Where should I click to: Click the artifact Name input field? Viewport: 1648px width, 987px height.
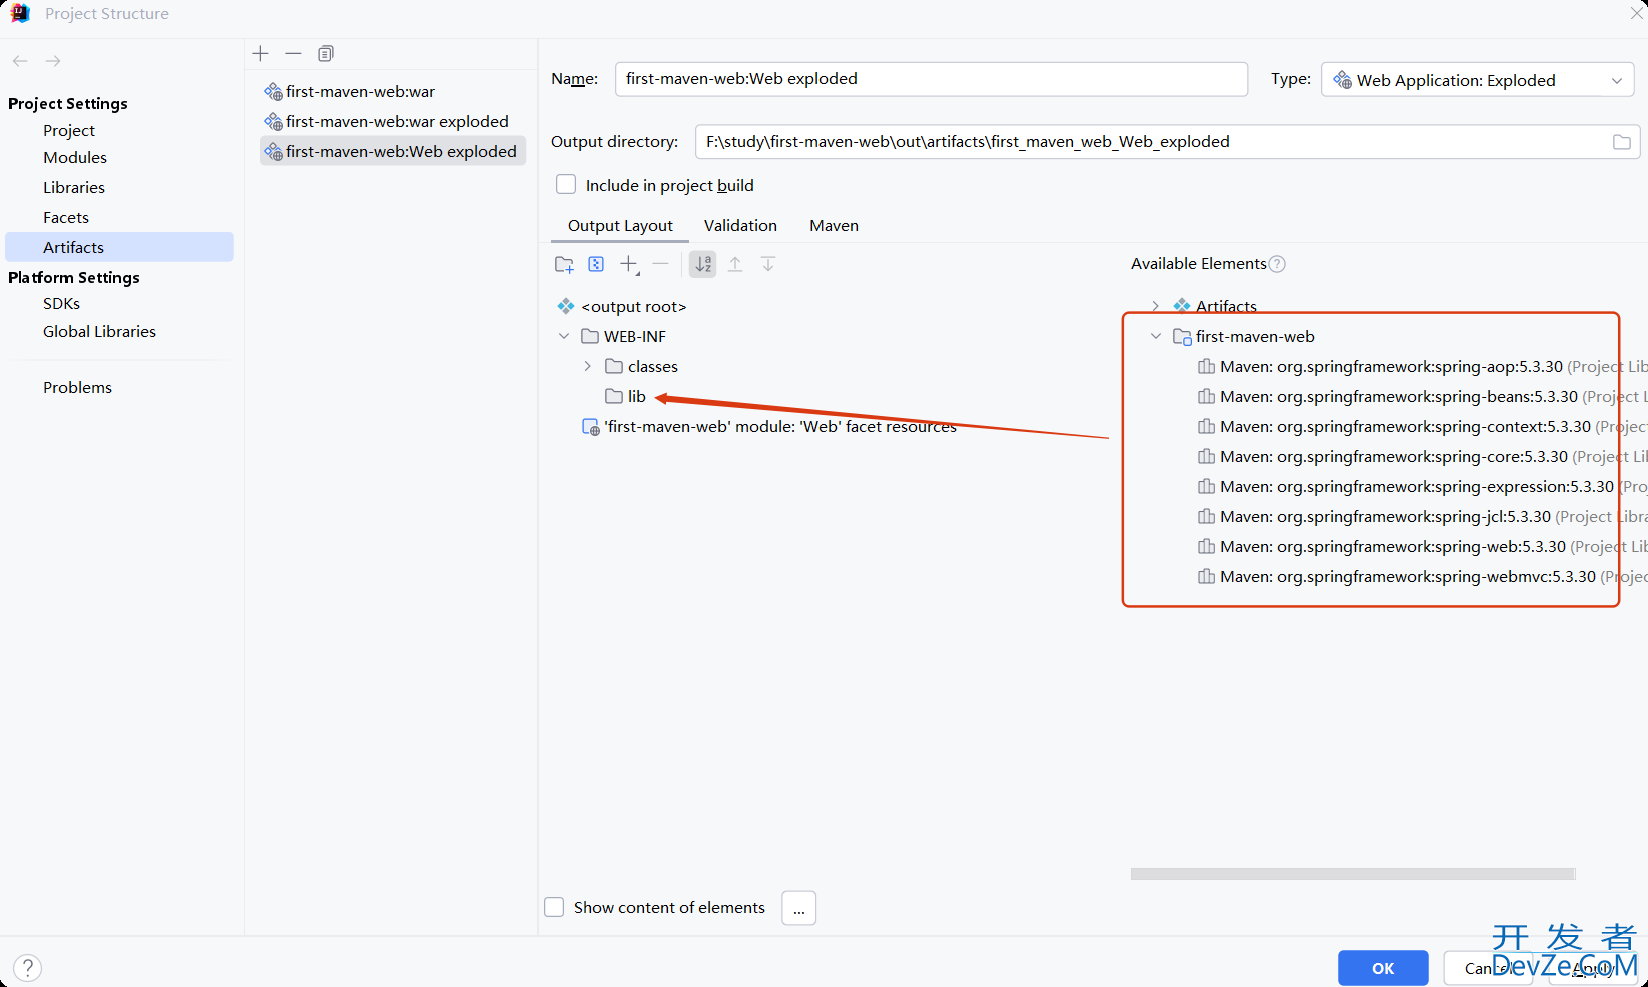tap(931, 79)
